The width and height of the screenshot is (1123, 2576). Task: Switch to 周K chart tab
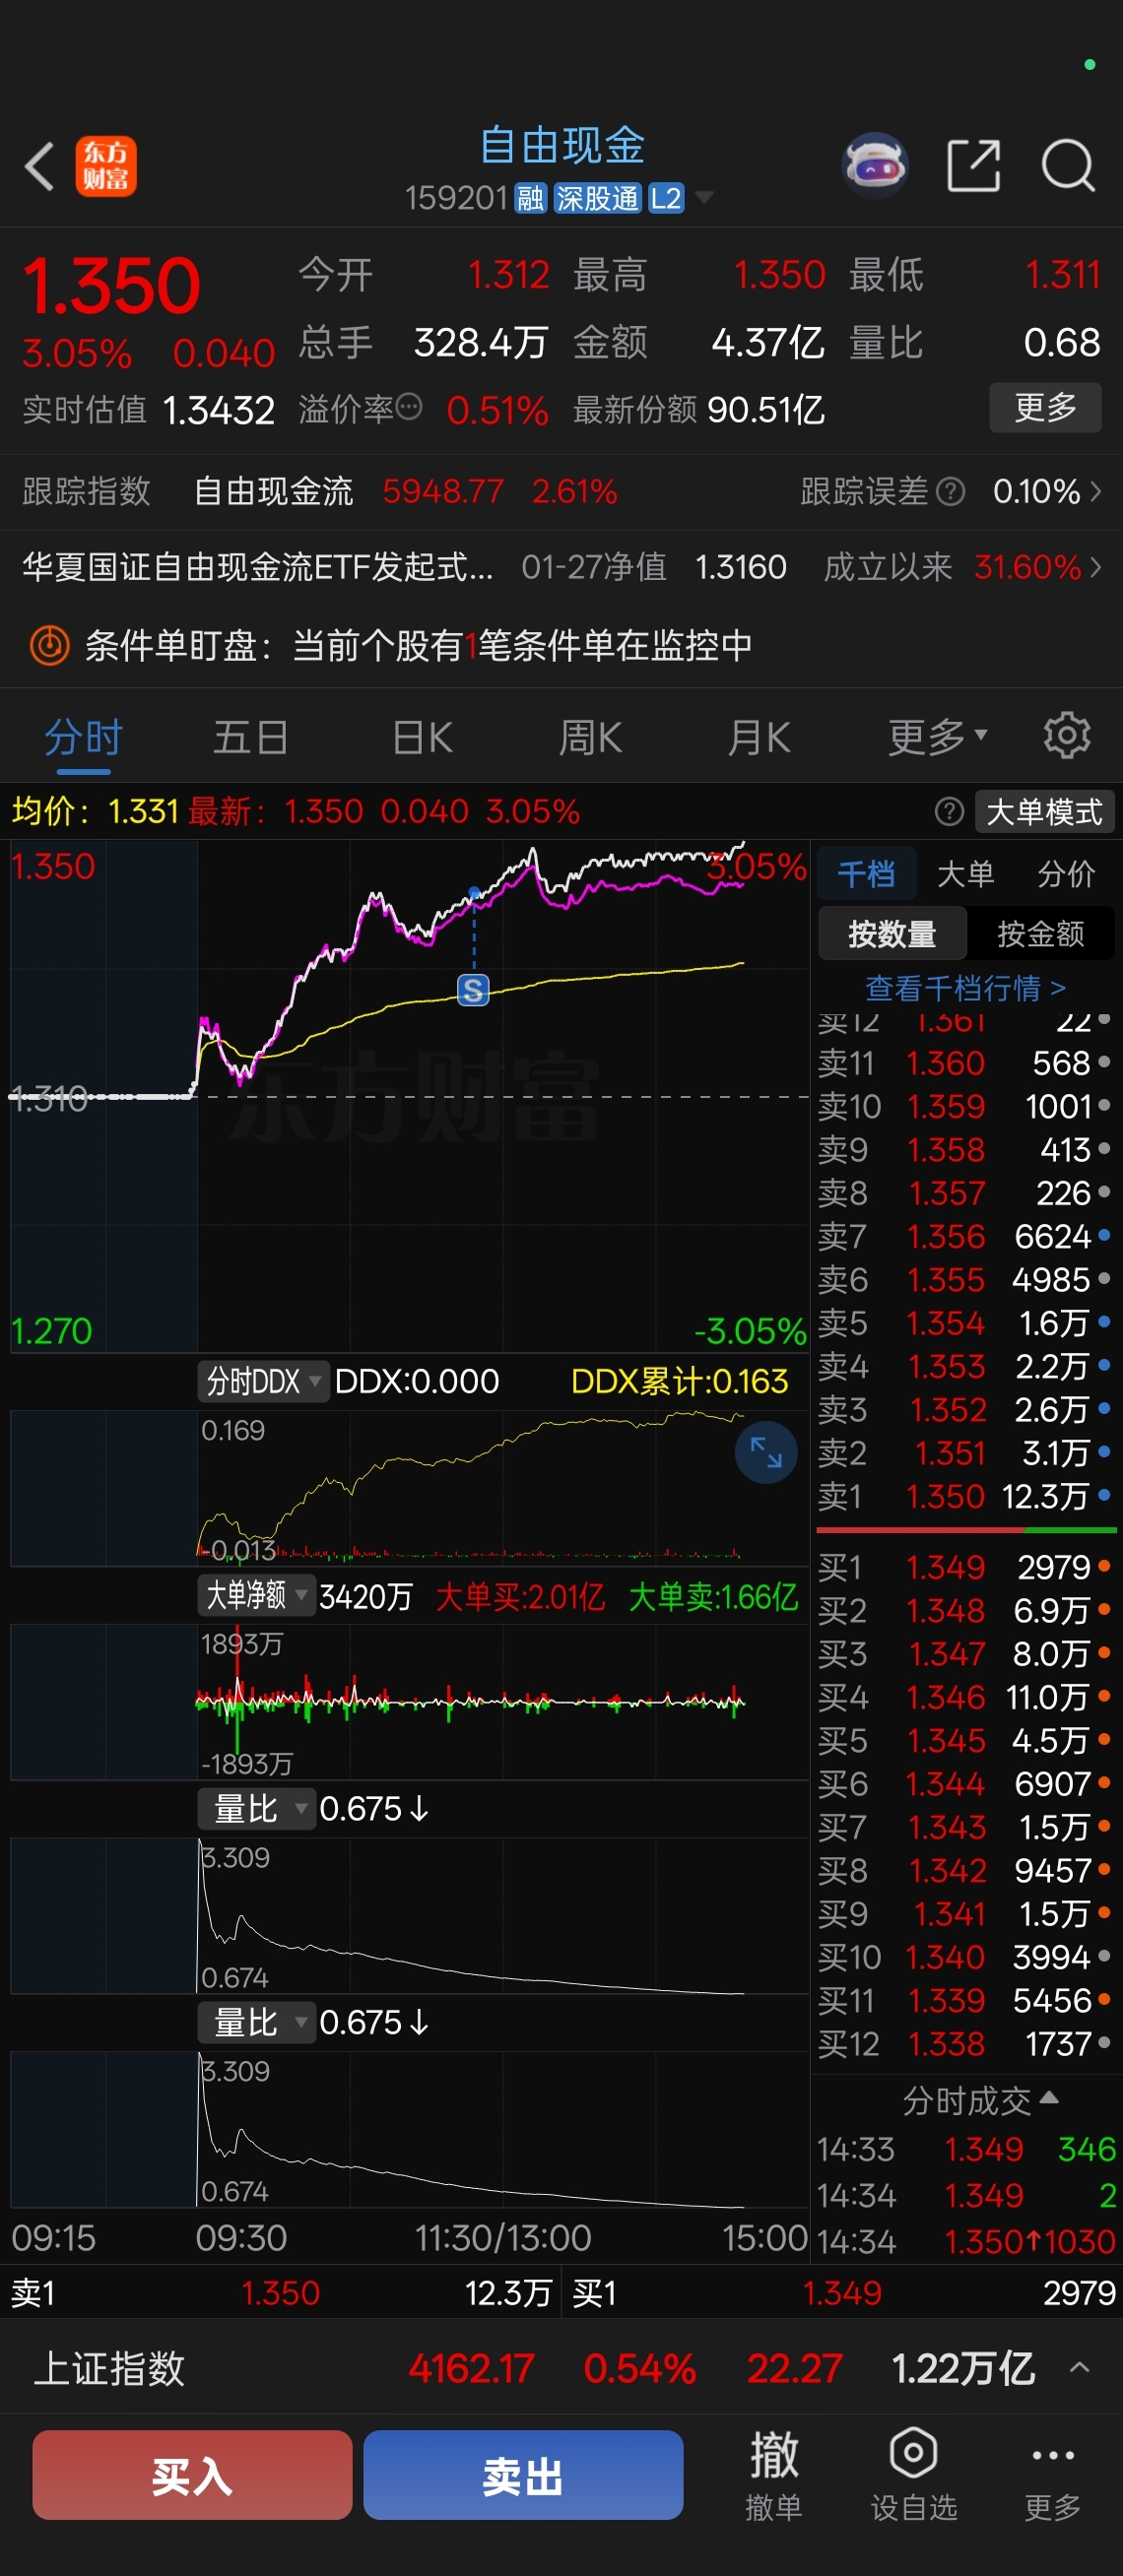tap(590, 738)
